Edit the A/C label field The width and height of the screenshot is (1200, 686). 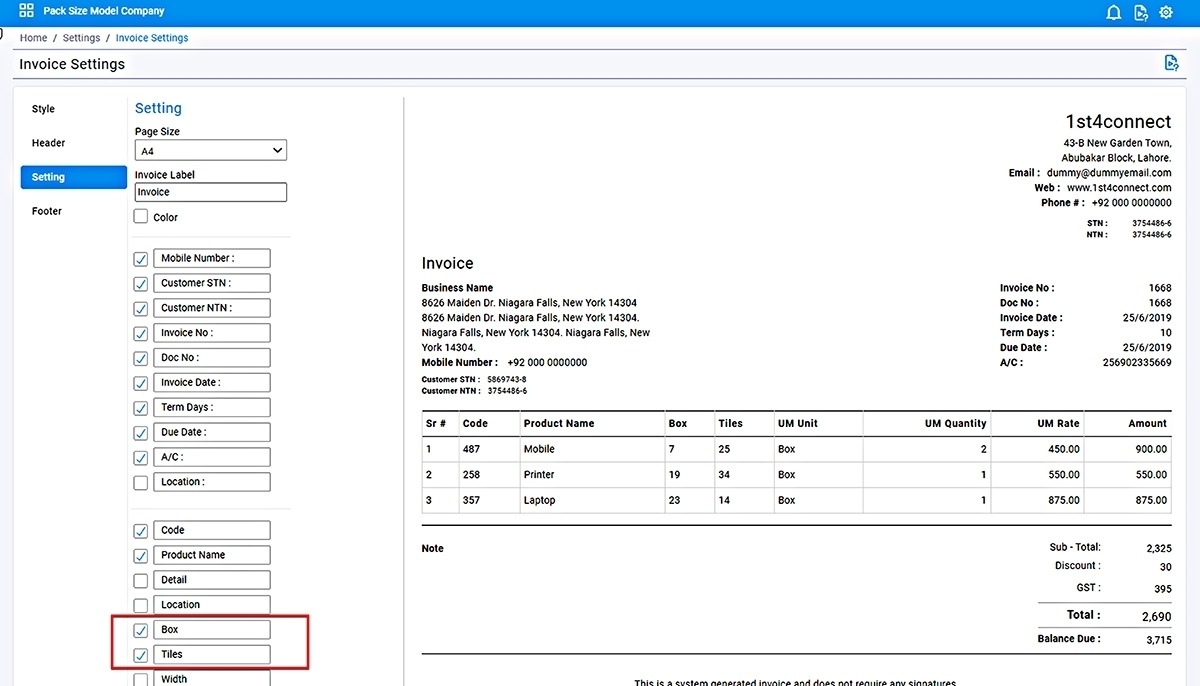212,457
